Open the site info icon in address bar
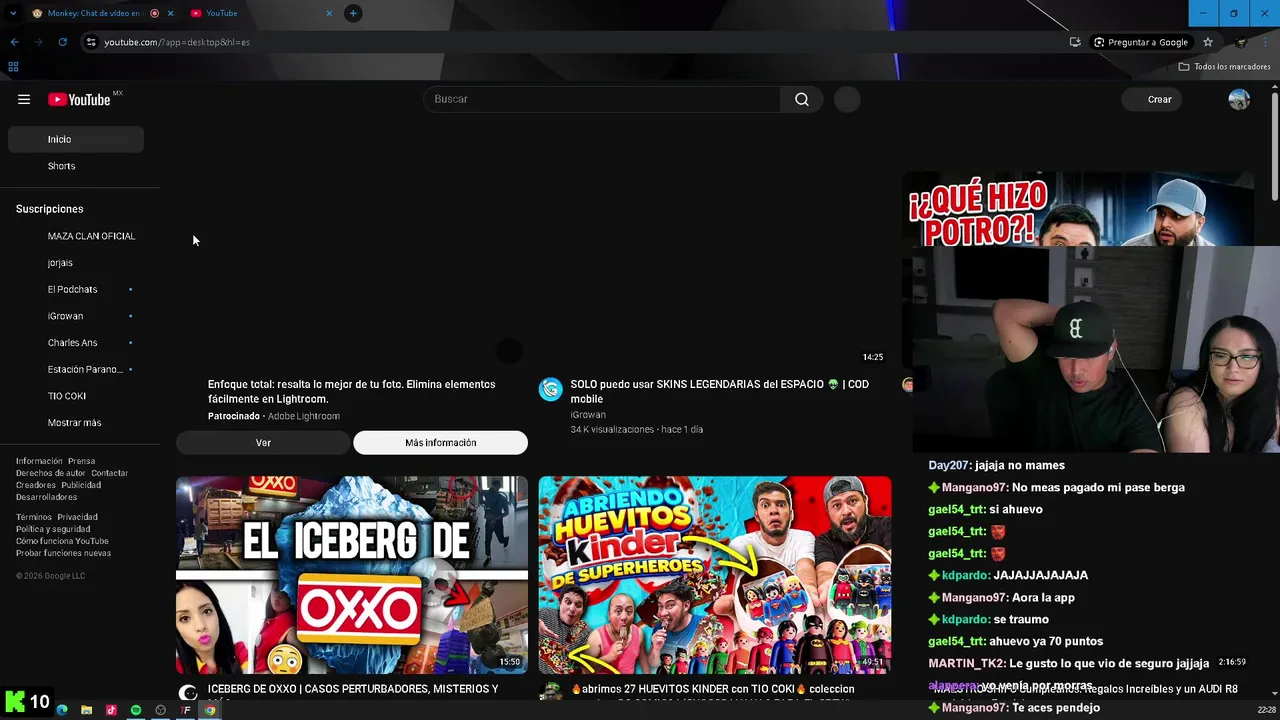1280x720 pixels. (91, 42)
